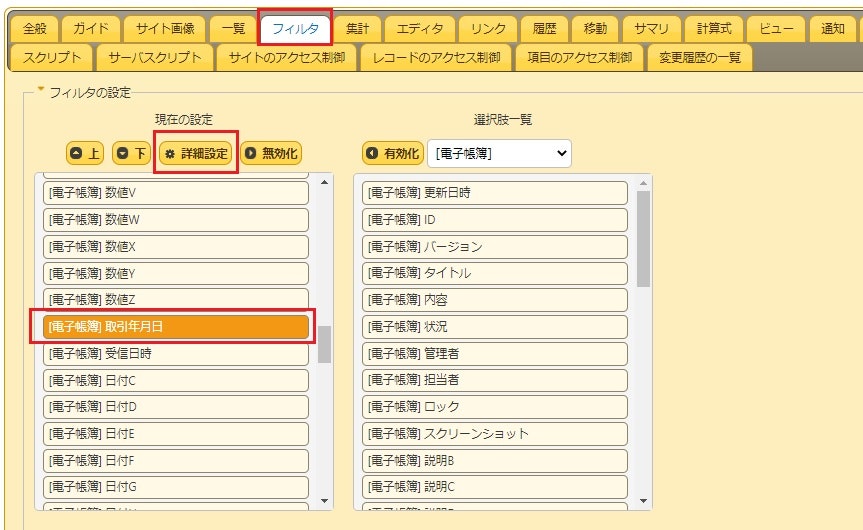
Task: Switch to the 一覧 tab
Action: pyautogui.click(x=233, y=29)
